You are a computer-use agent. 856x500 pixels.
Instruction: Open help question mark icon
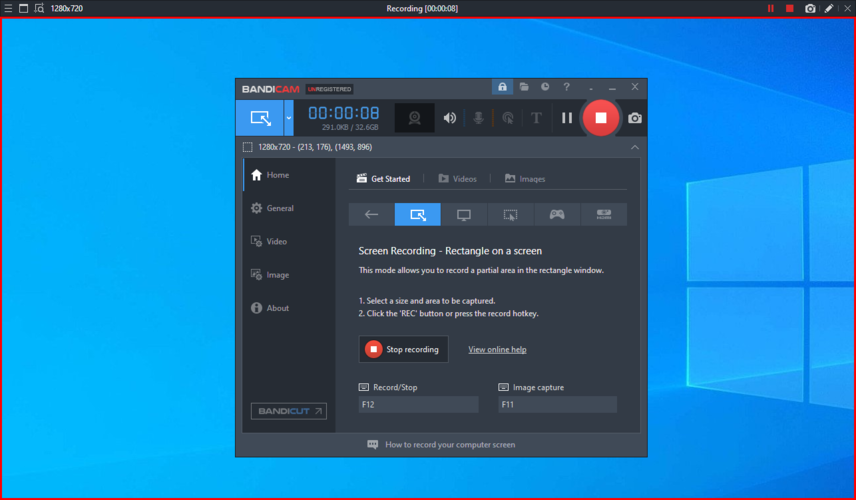click(x=567, y=87)
